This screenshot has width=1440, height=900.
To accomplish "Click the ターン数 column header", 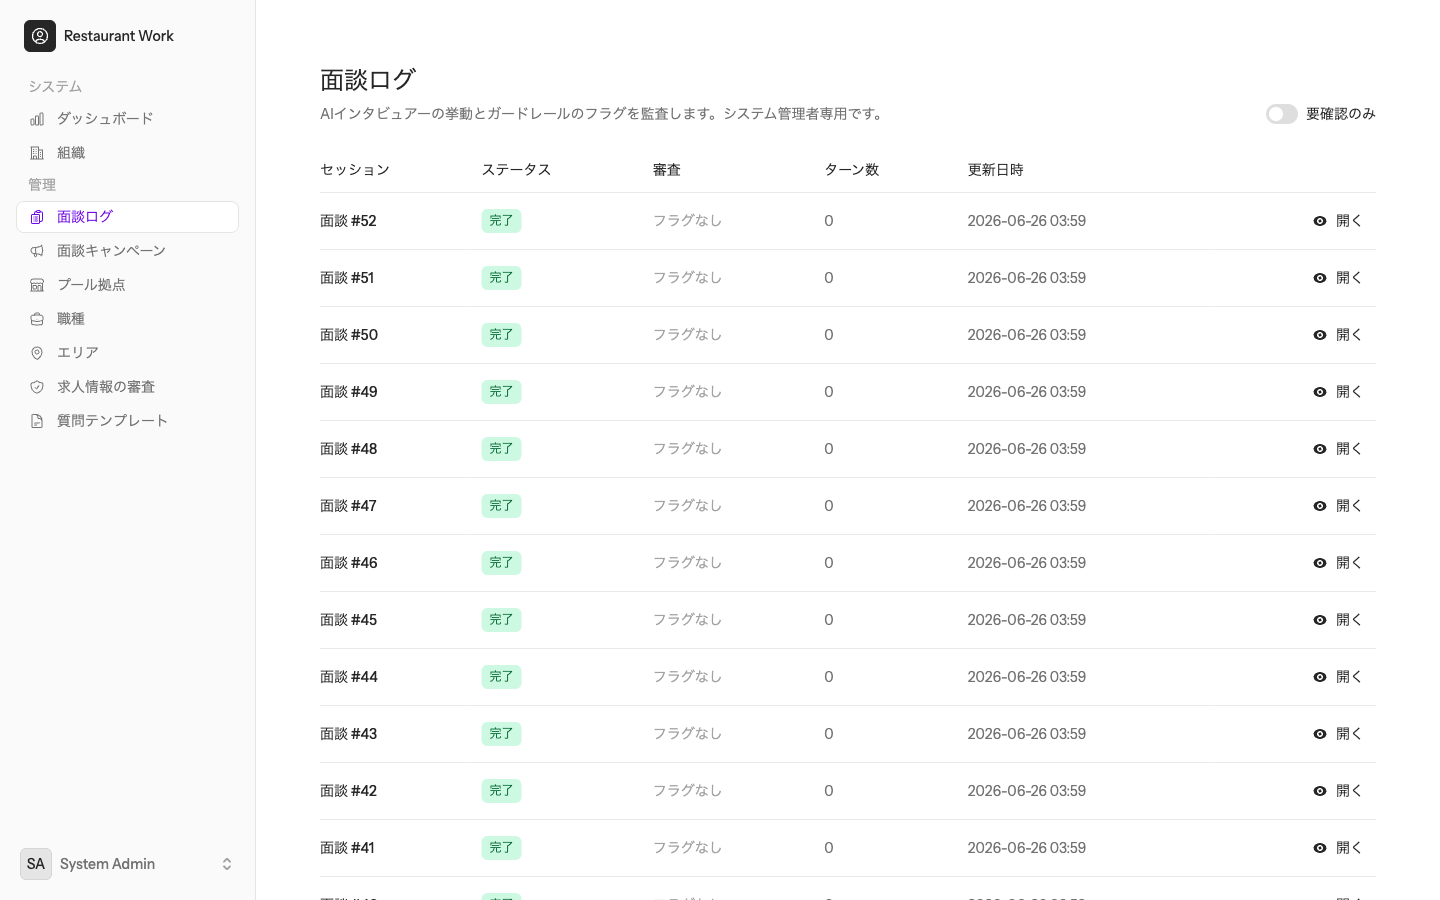I will [x=852, y=170].
